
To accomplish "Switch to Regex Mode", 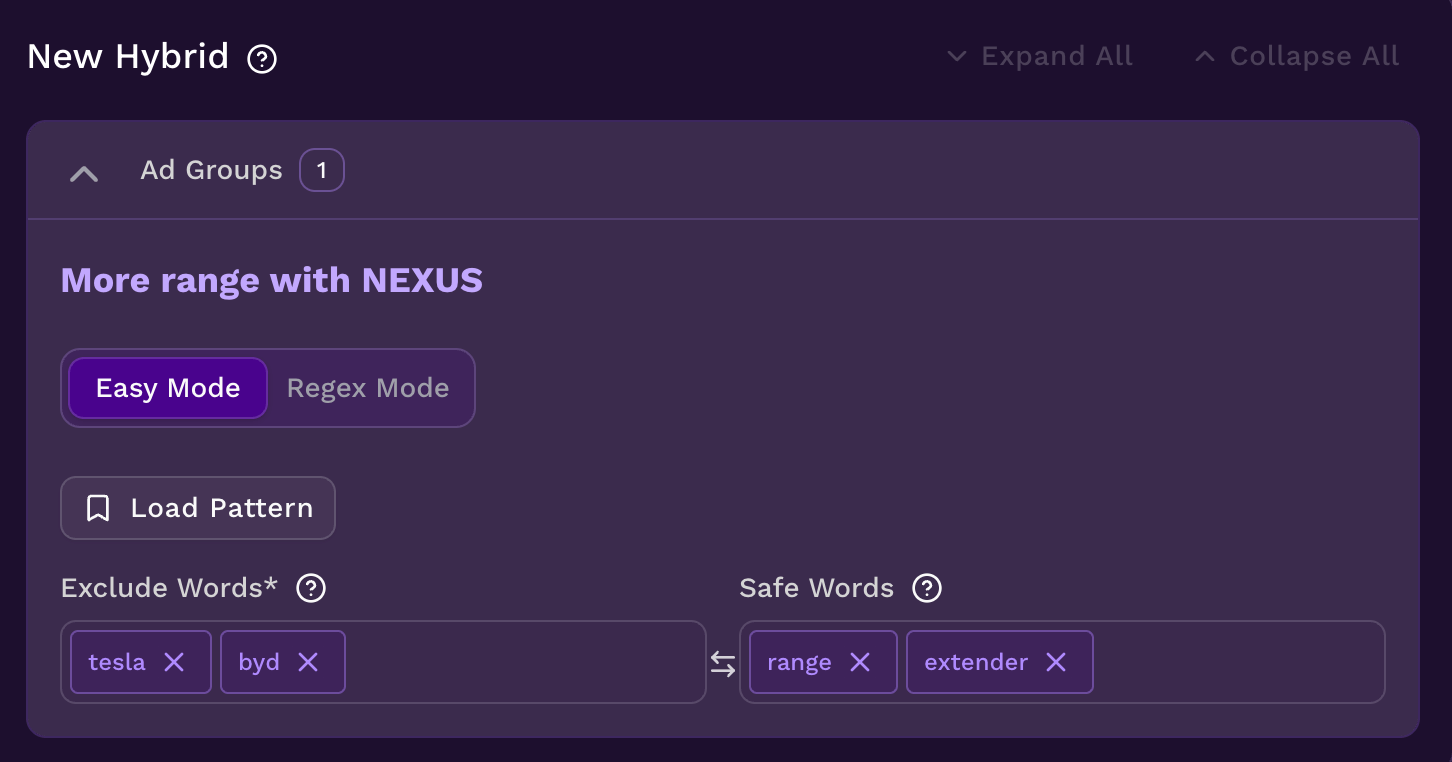I will coord(368,388).
